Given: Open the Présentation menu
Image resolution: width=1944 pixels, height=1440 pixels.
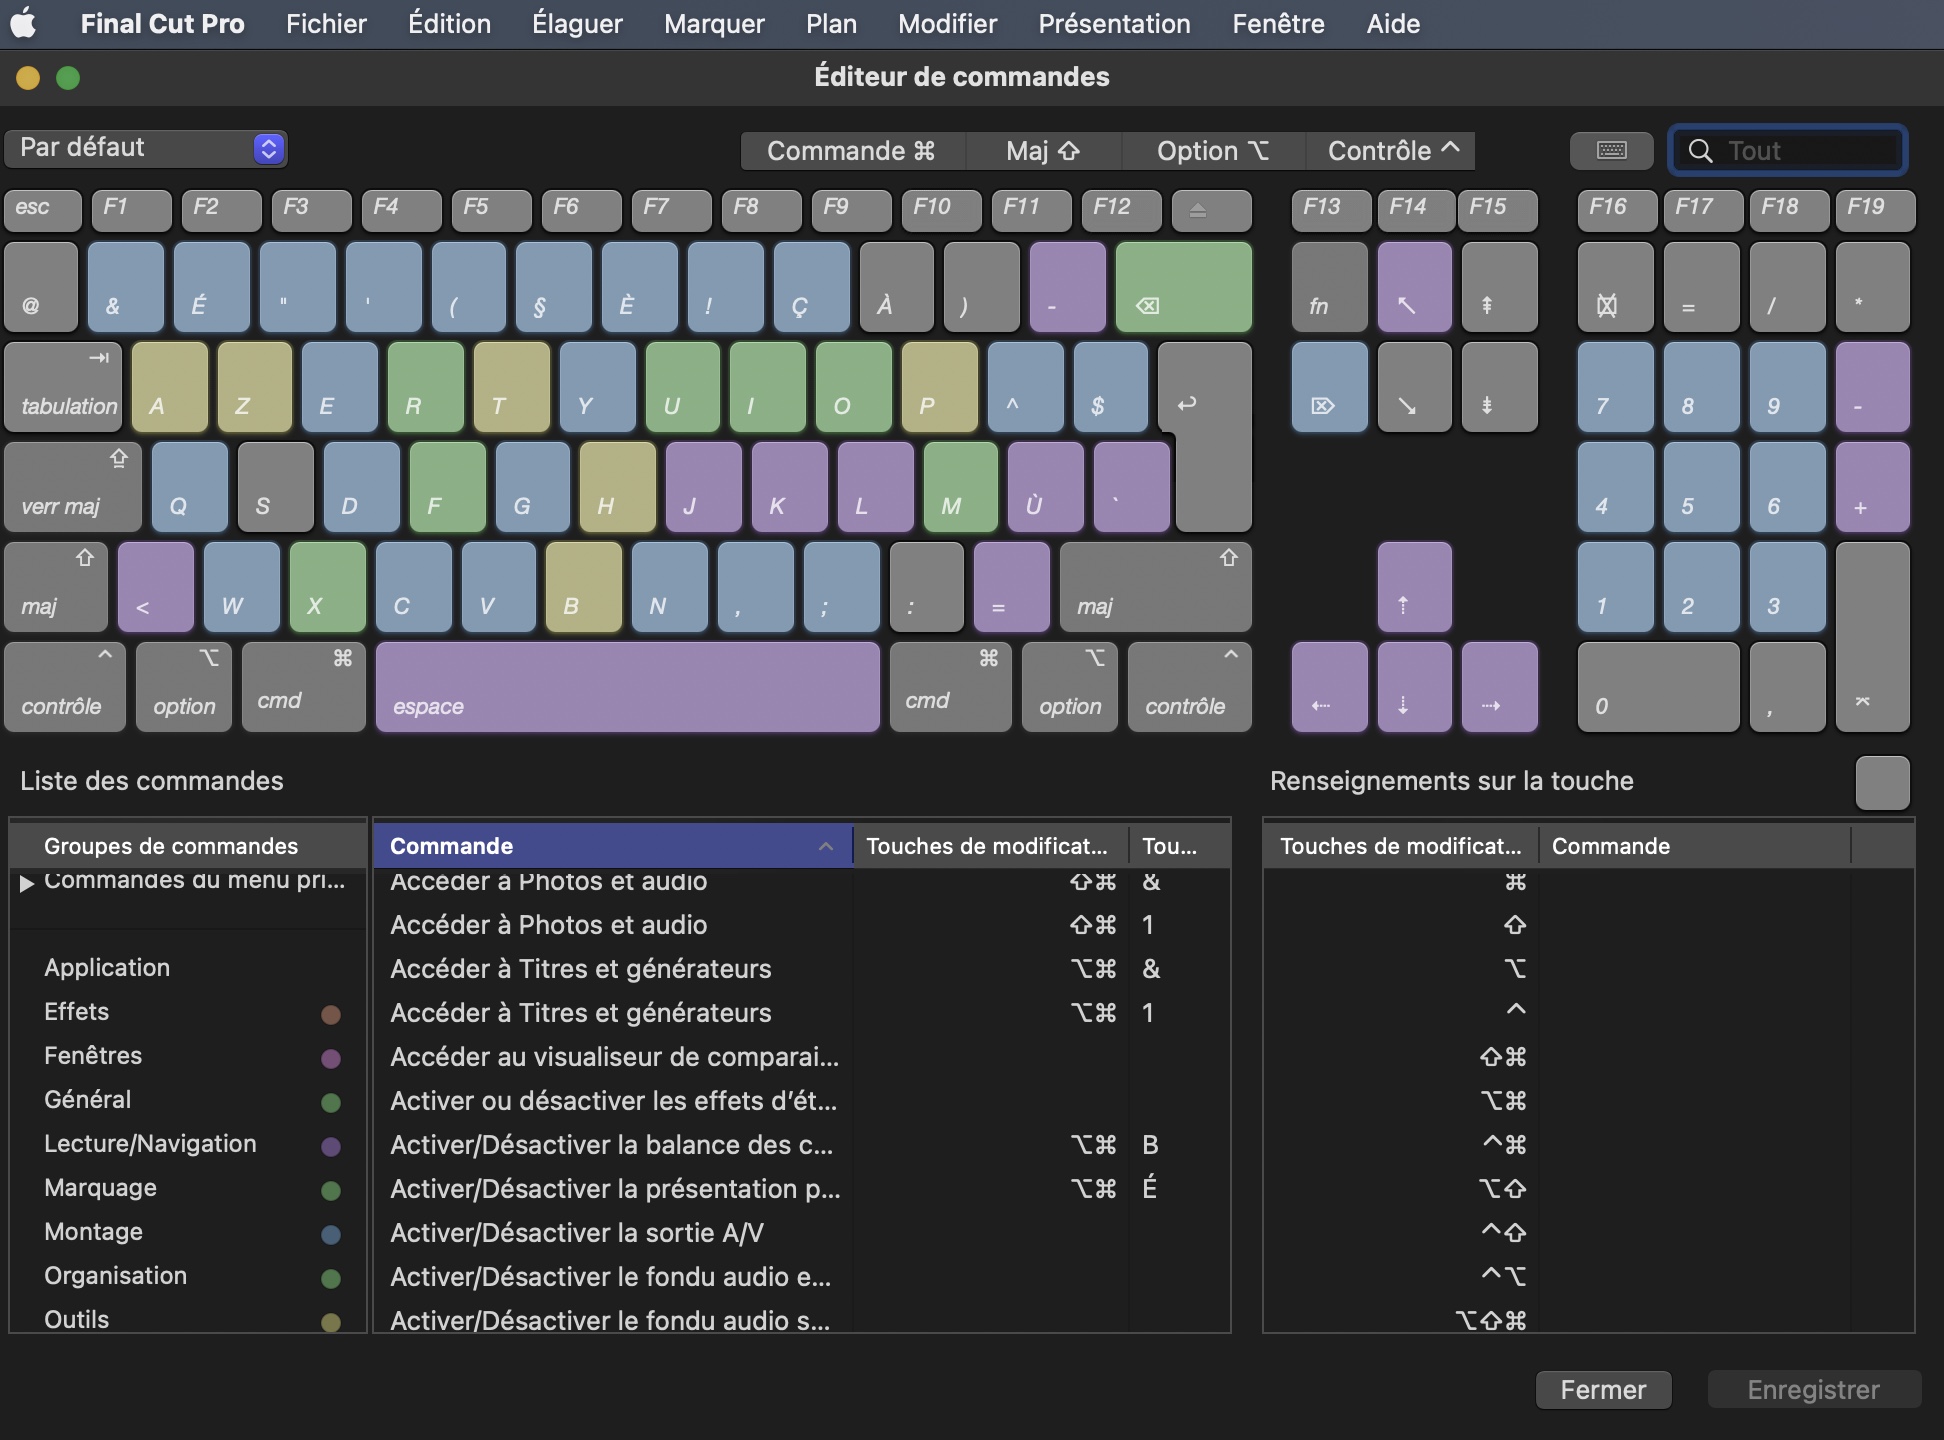Looking at the screenshot, I should click(x=1113, y=23).
